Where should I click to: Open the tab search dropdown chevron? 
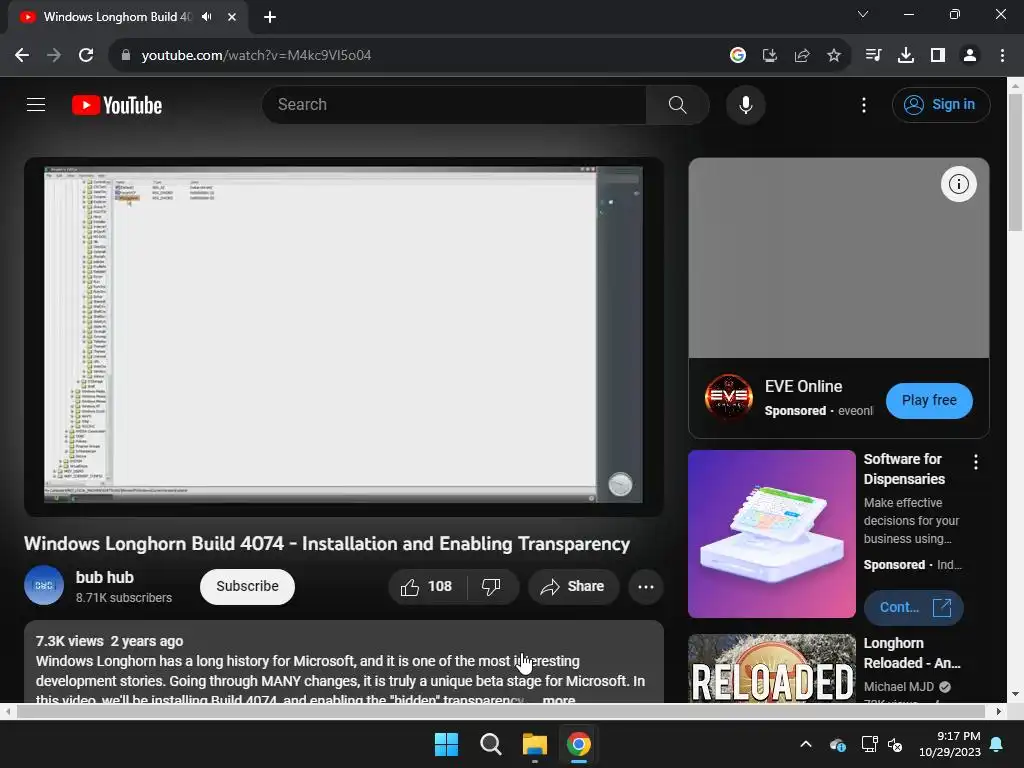[863, 14]
